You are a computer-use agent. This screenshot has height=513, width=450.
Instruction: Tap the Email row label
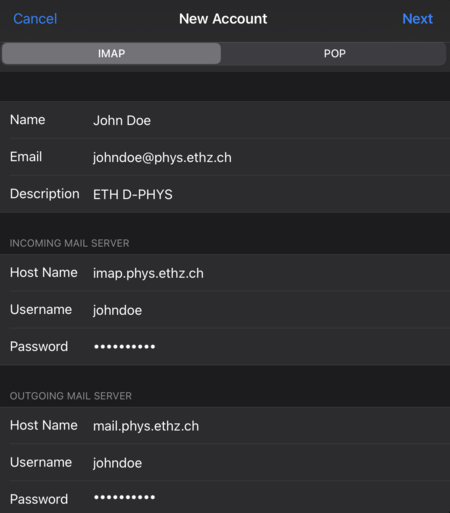click(26, 157)
